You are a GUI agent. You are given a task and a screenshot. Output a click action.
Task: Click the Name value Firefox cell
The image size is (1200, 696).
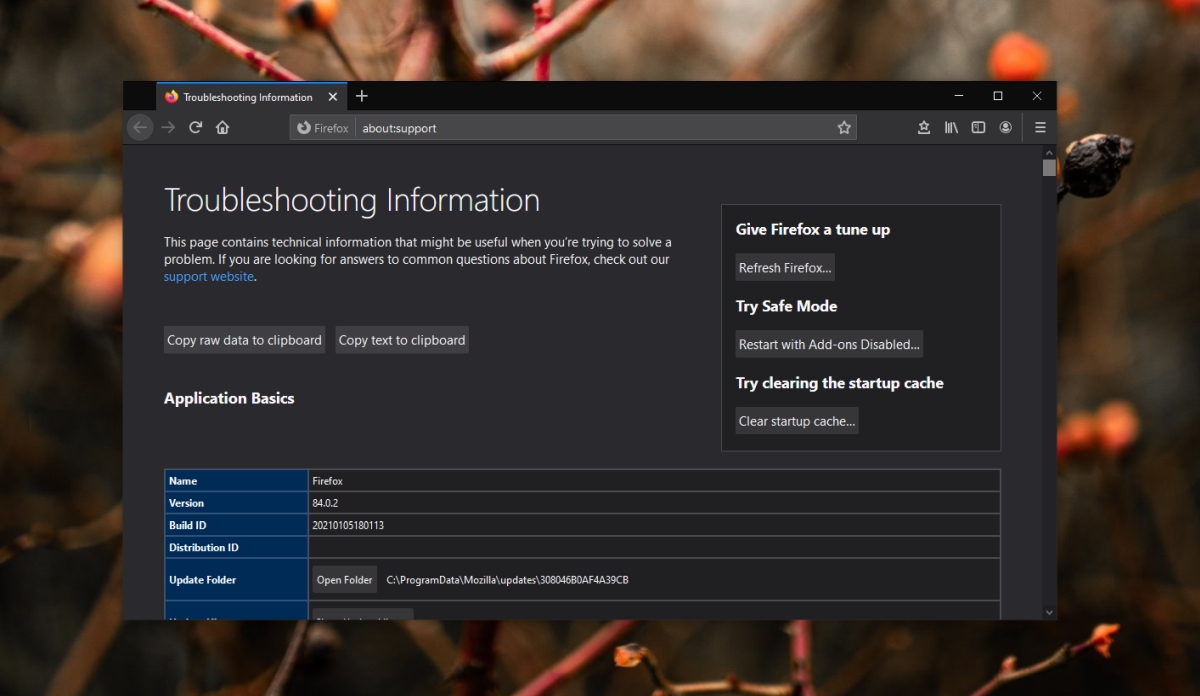(654, 481)
